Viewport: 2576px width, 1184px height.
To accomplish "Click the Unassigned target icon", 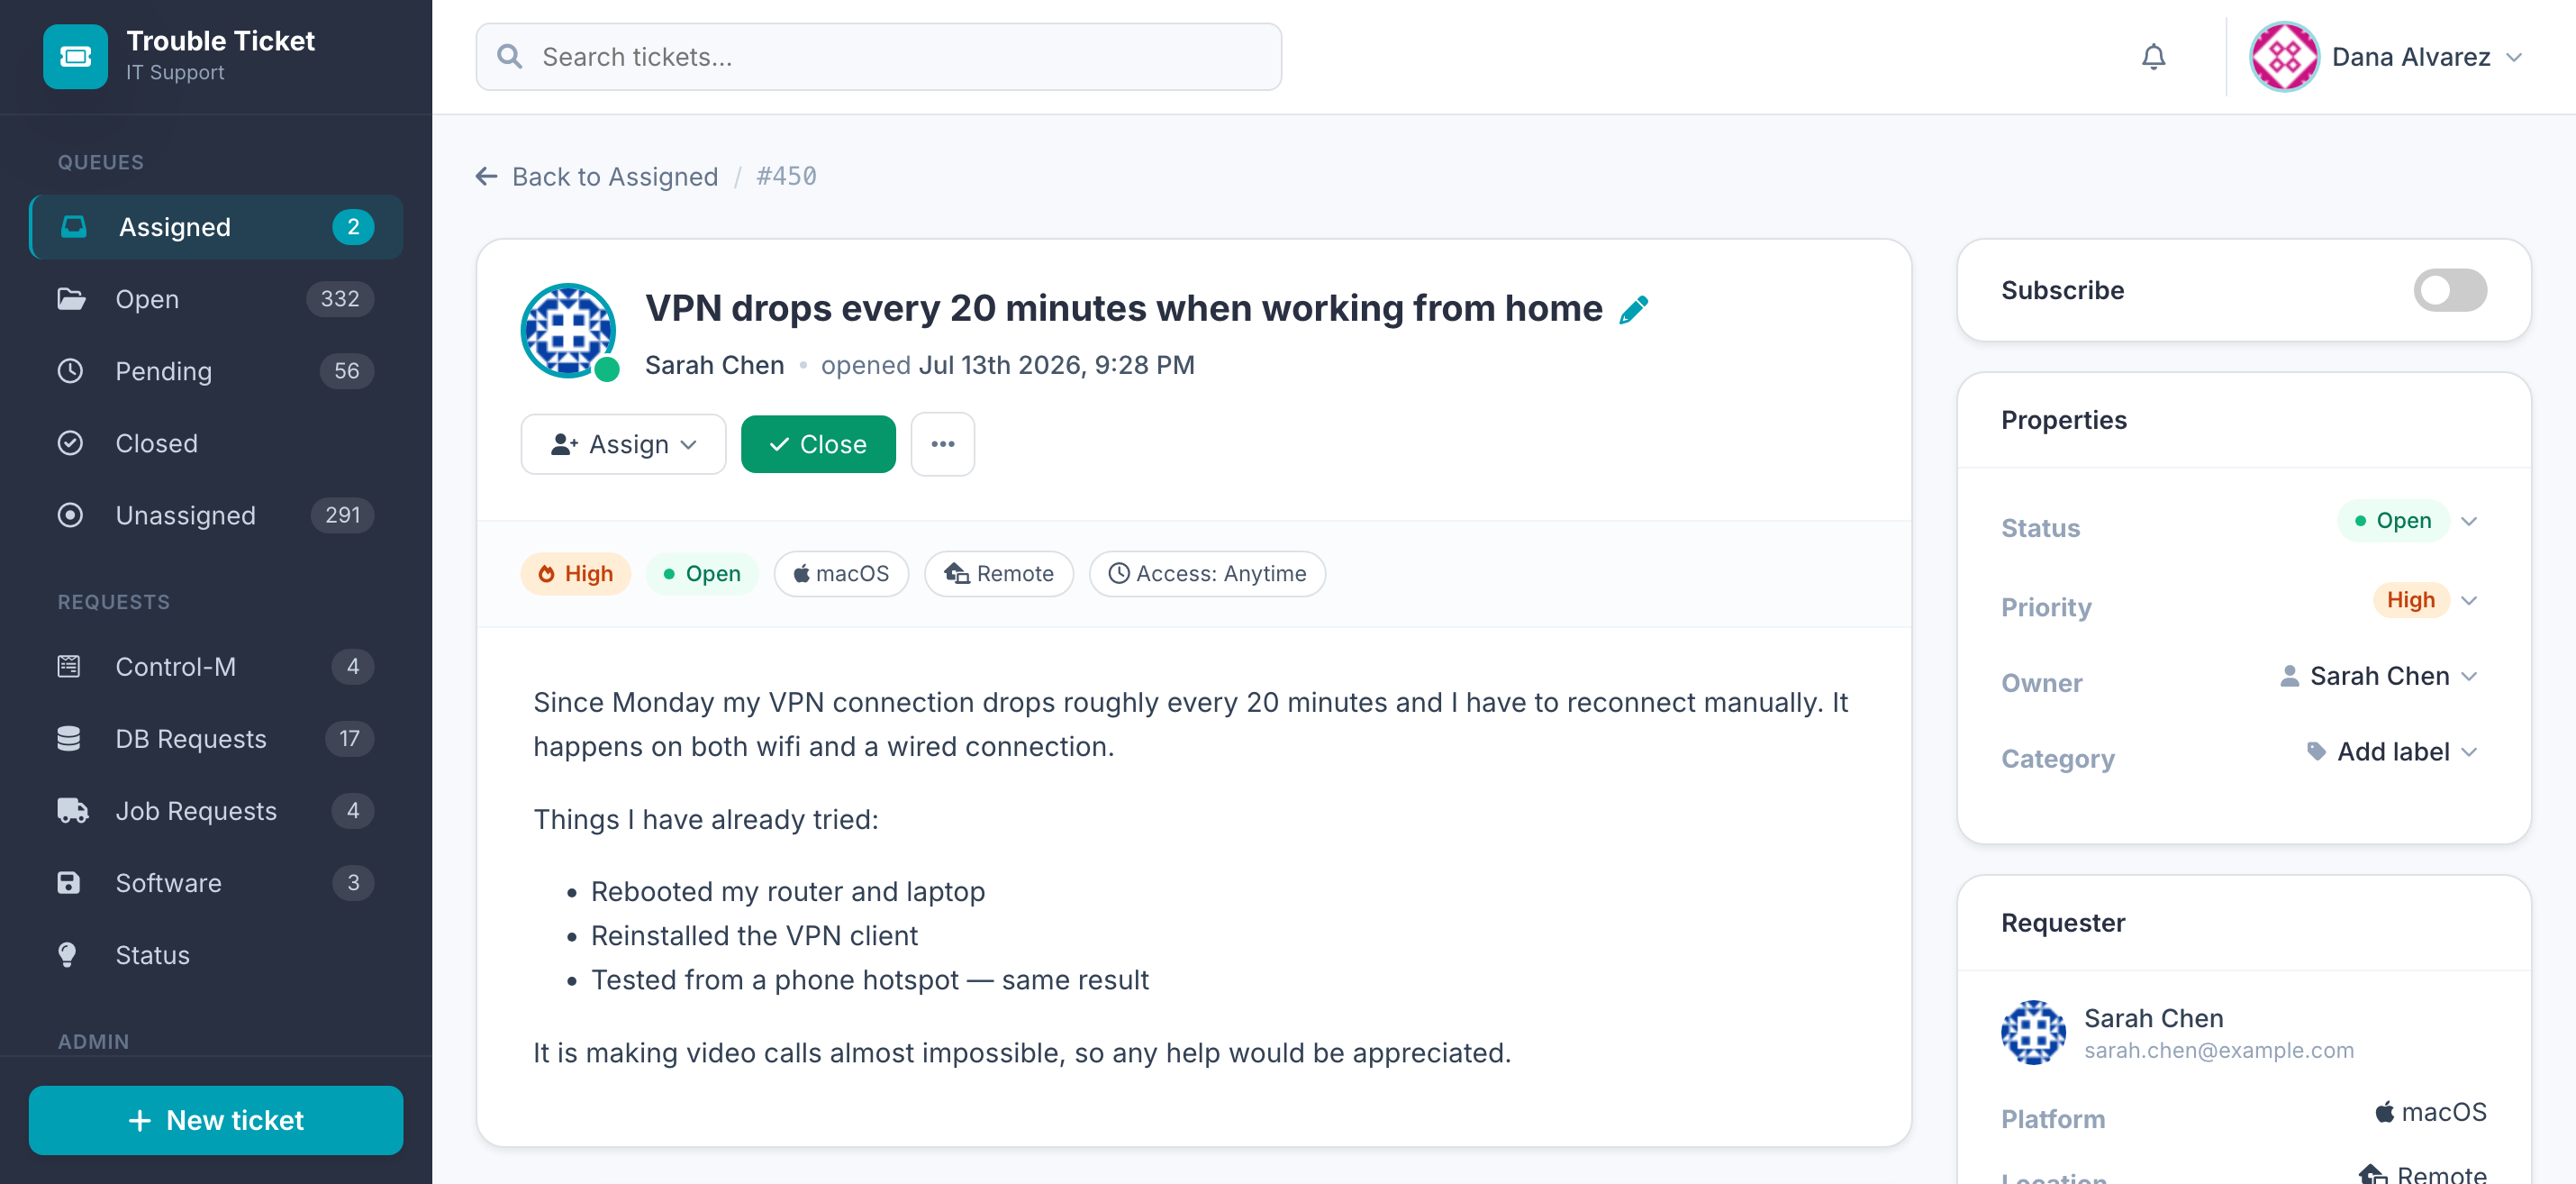I will click(x=70, y=515).
